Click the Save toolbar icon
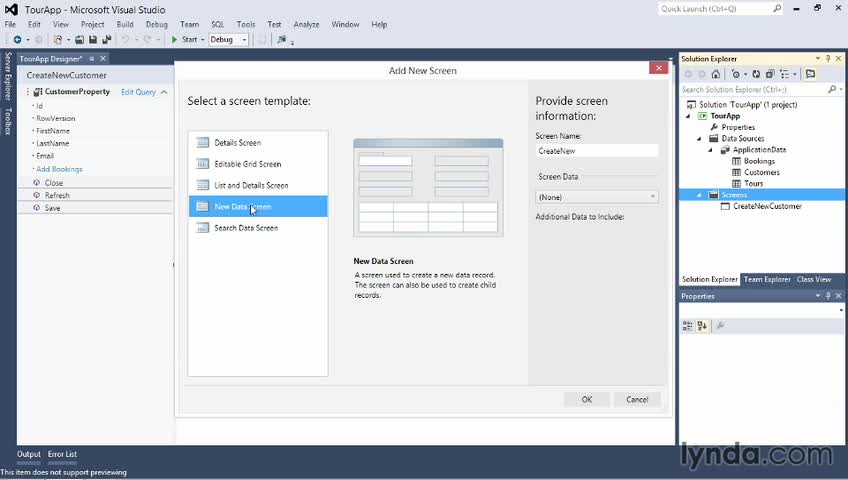 coord(93,39)
